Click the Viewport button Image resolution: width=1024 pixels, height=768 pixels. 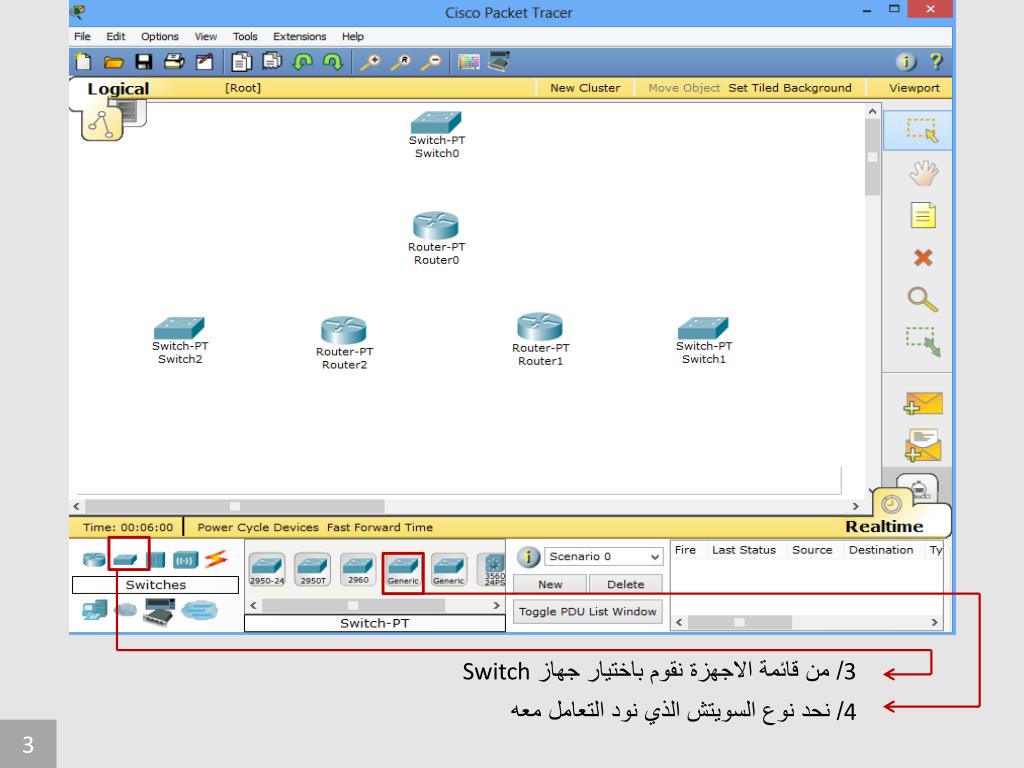coord(914,88)
